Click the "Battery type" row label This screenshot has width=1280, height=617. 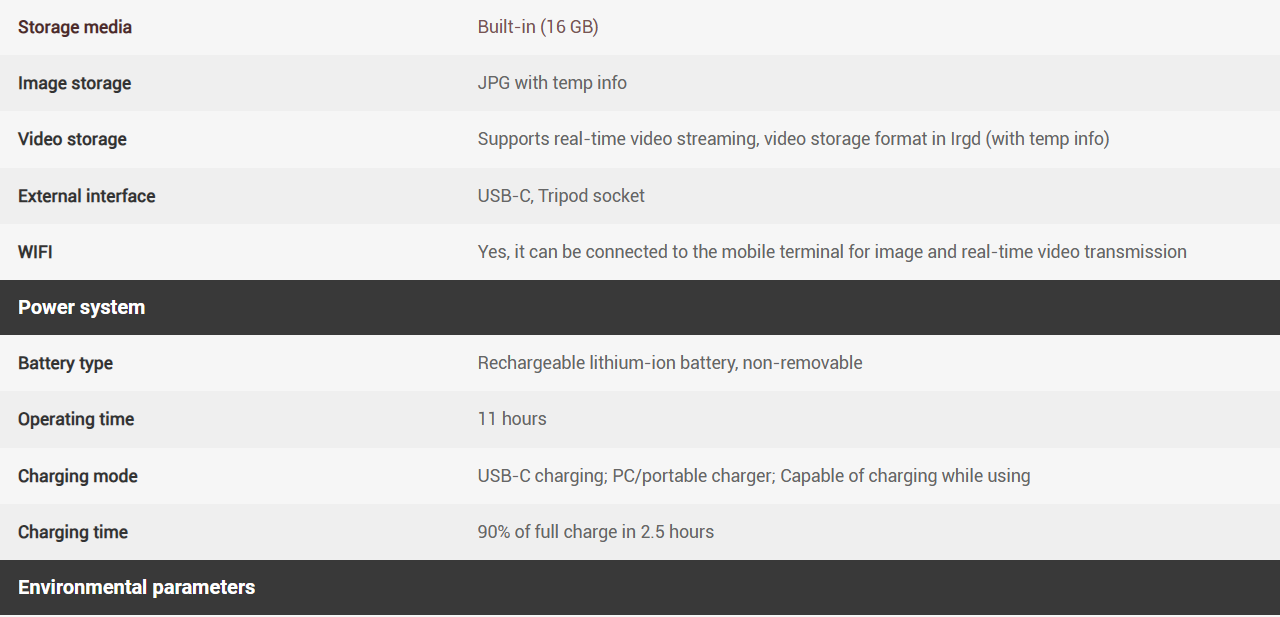click(x=65, y=363)
